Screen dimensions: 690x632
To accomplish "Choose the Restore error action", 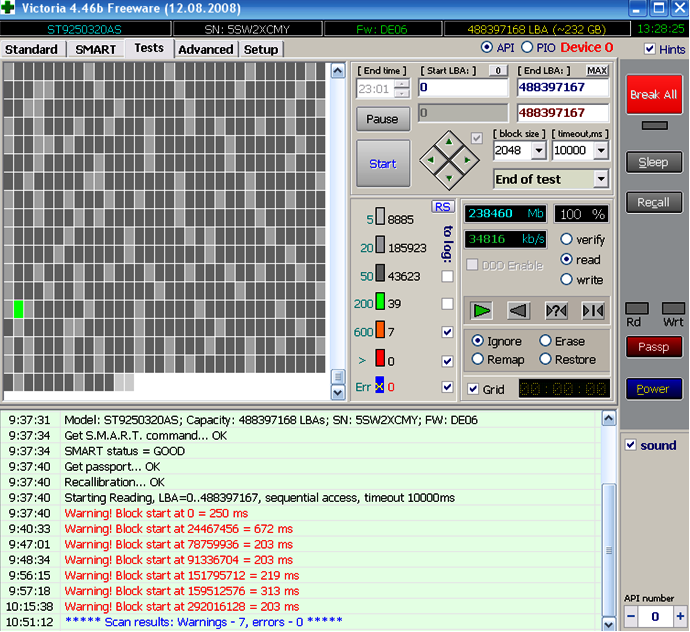I will (x=545, y=359).
